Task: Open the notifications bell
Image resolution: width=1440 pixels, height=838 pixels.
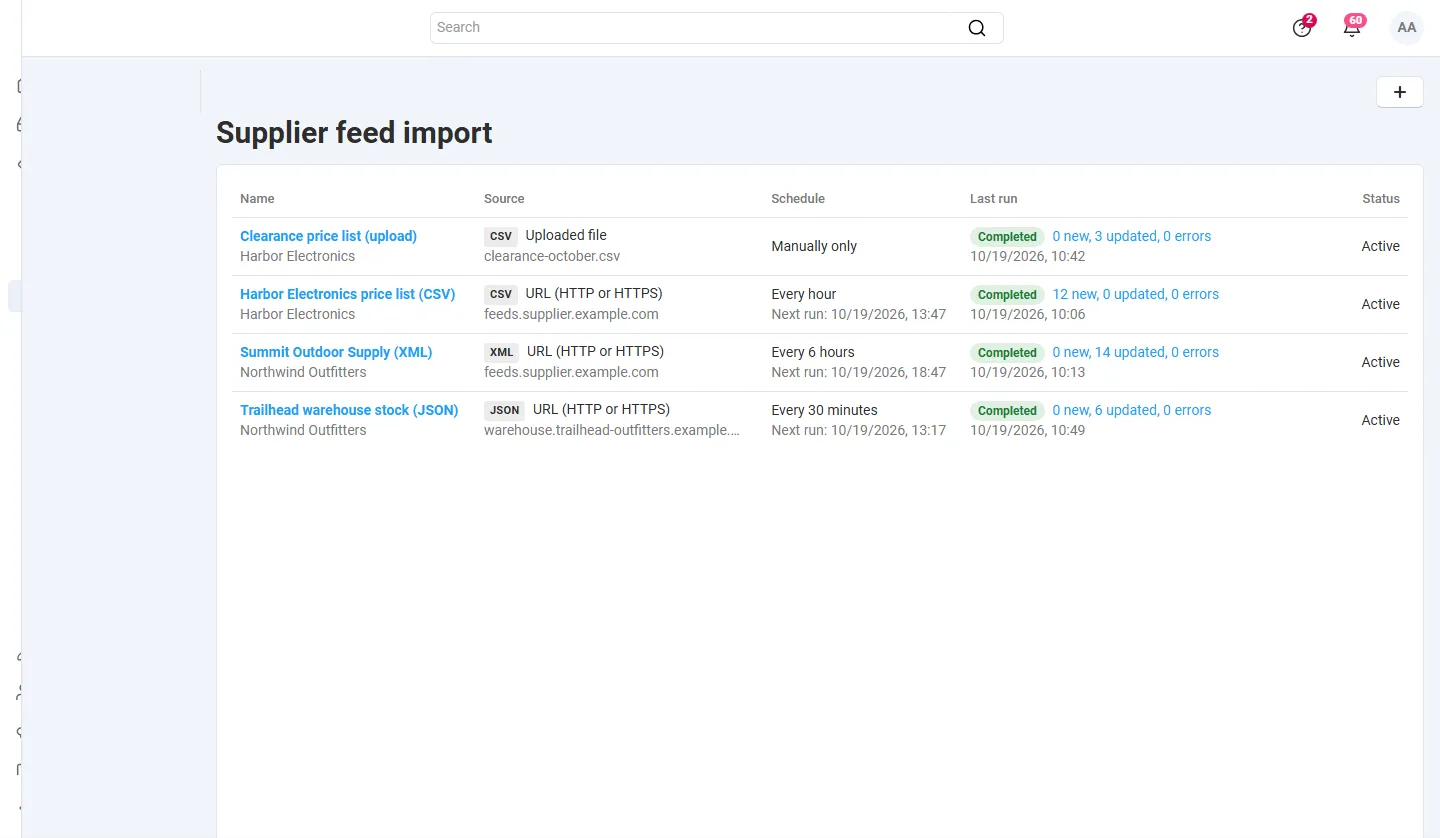Action: point(1352,28)
